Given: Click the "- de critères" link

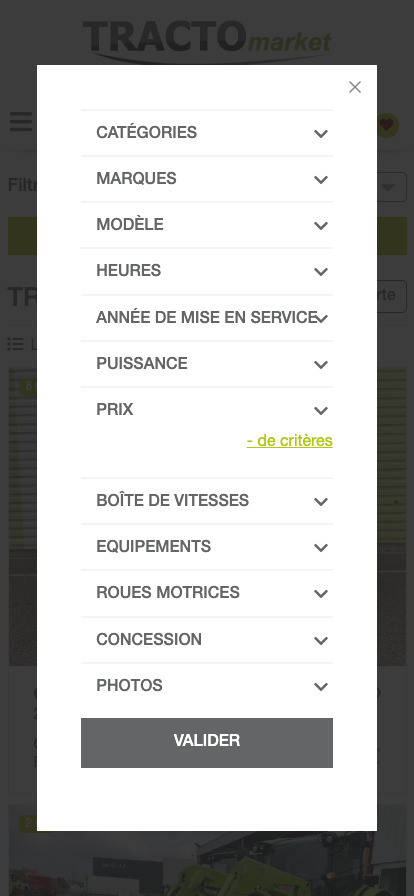Looking at the screenshot, I should click(x=289, y=441).
